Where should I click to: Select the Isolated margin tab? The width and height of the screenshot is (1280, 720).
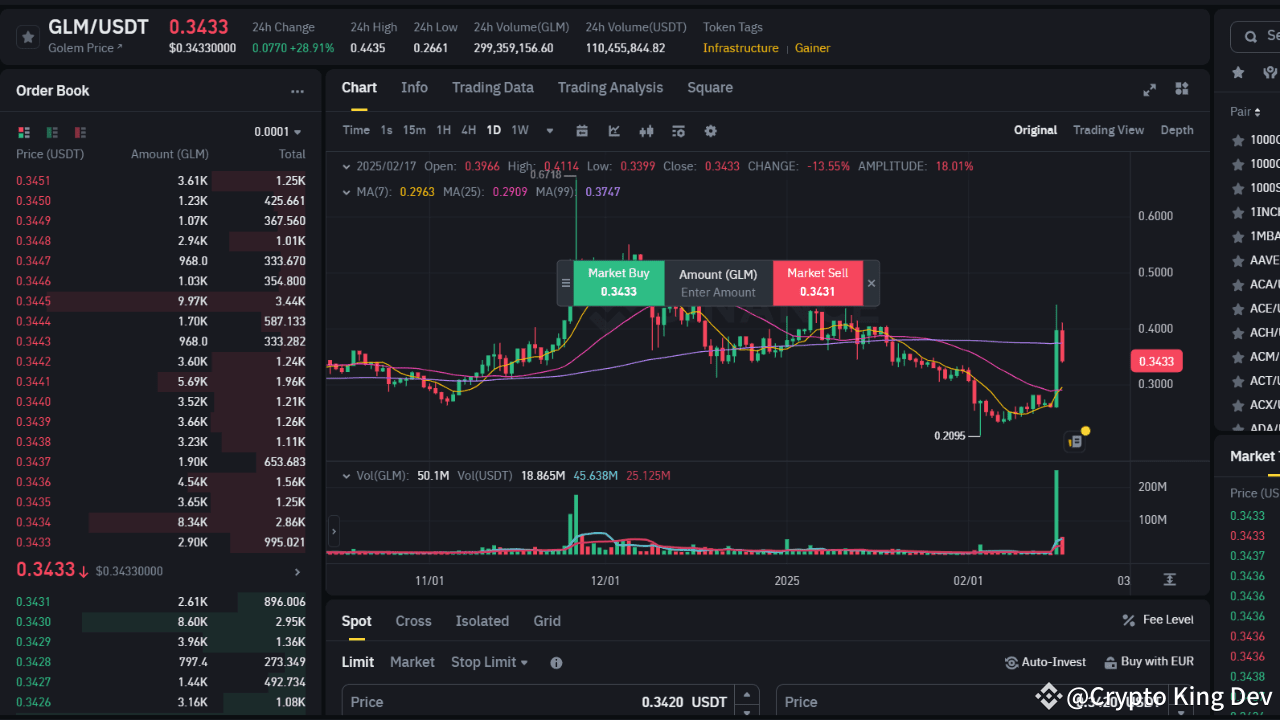pos(482,621)
